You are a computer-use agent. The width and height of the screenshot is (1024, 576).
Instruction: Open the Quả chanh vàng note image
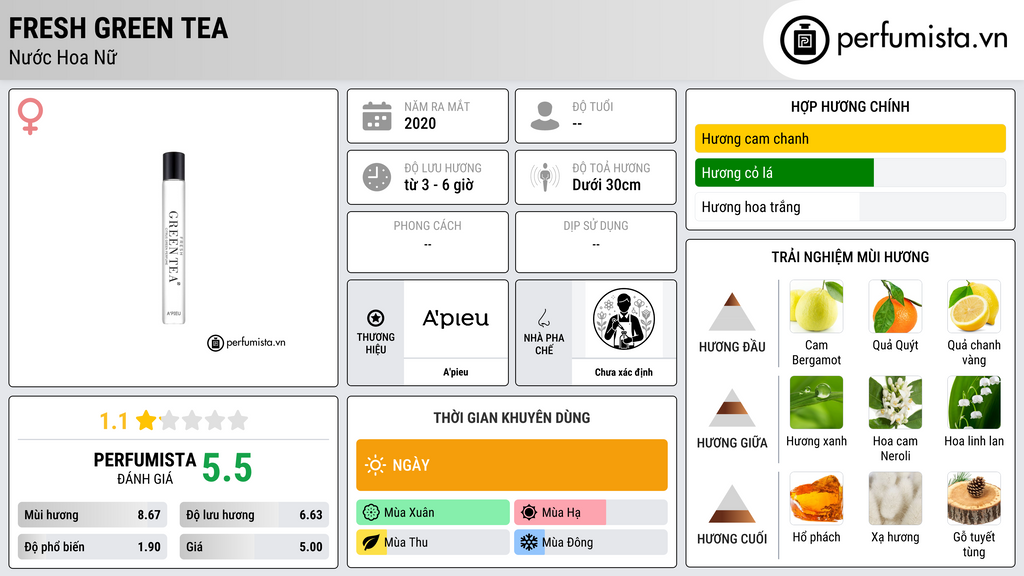pyautogui.click(x=974, y=306)
